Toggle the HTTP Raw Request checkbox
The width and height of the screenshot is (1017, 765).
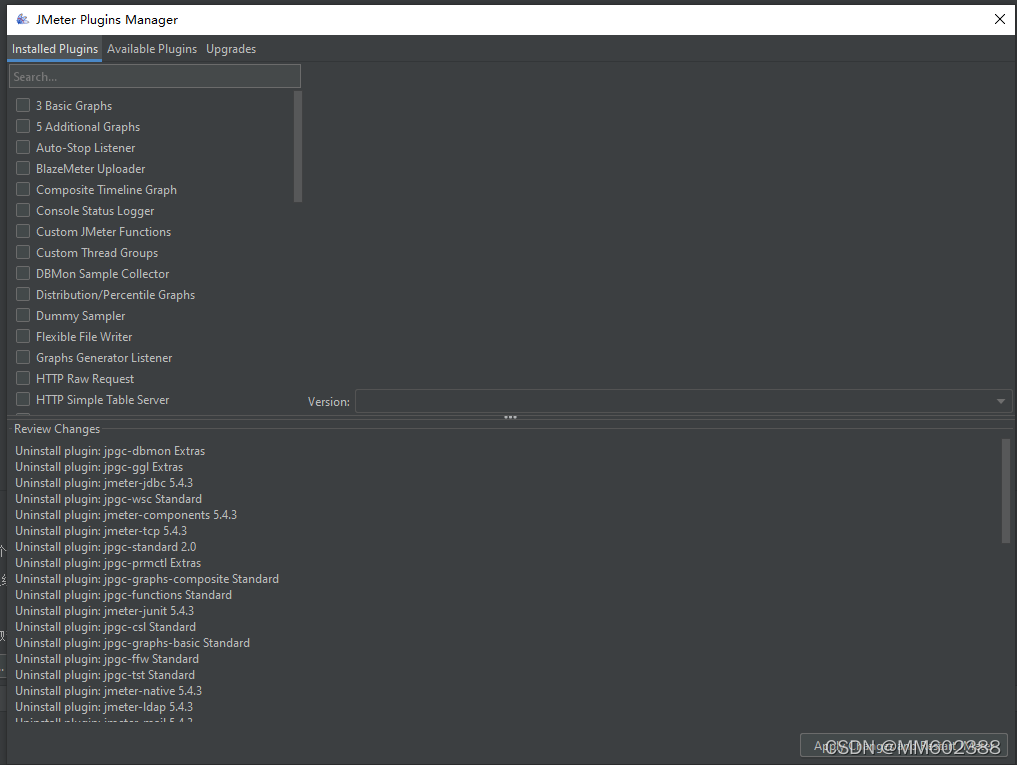click(23, 378)
